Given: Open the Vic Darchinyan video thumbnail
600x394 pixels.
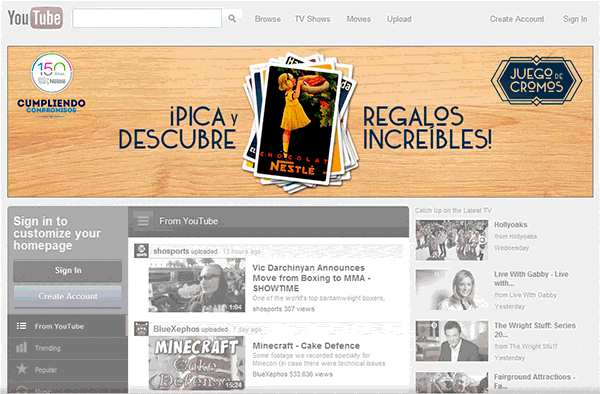Looking at the screenshot, I should coord(197,285).
